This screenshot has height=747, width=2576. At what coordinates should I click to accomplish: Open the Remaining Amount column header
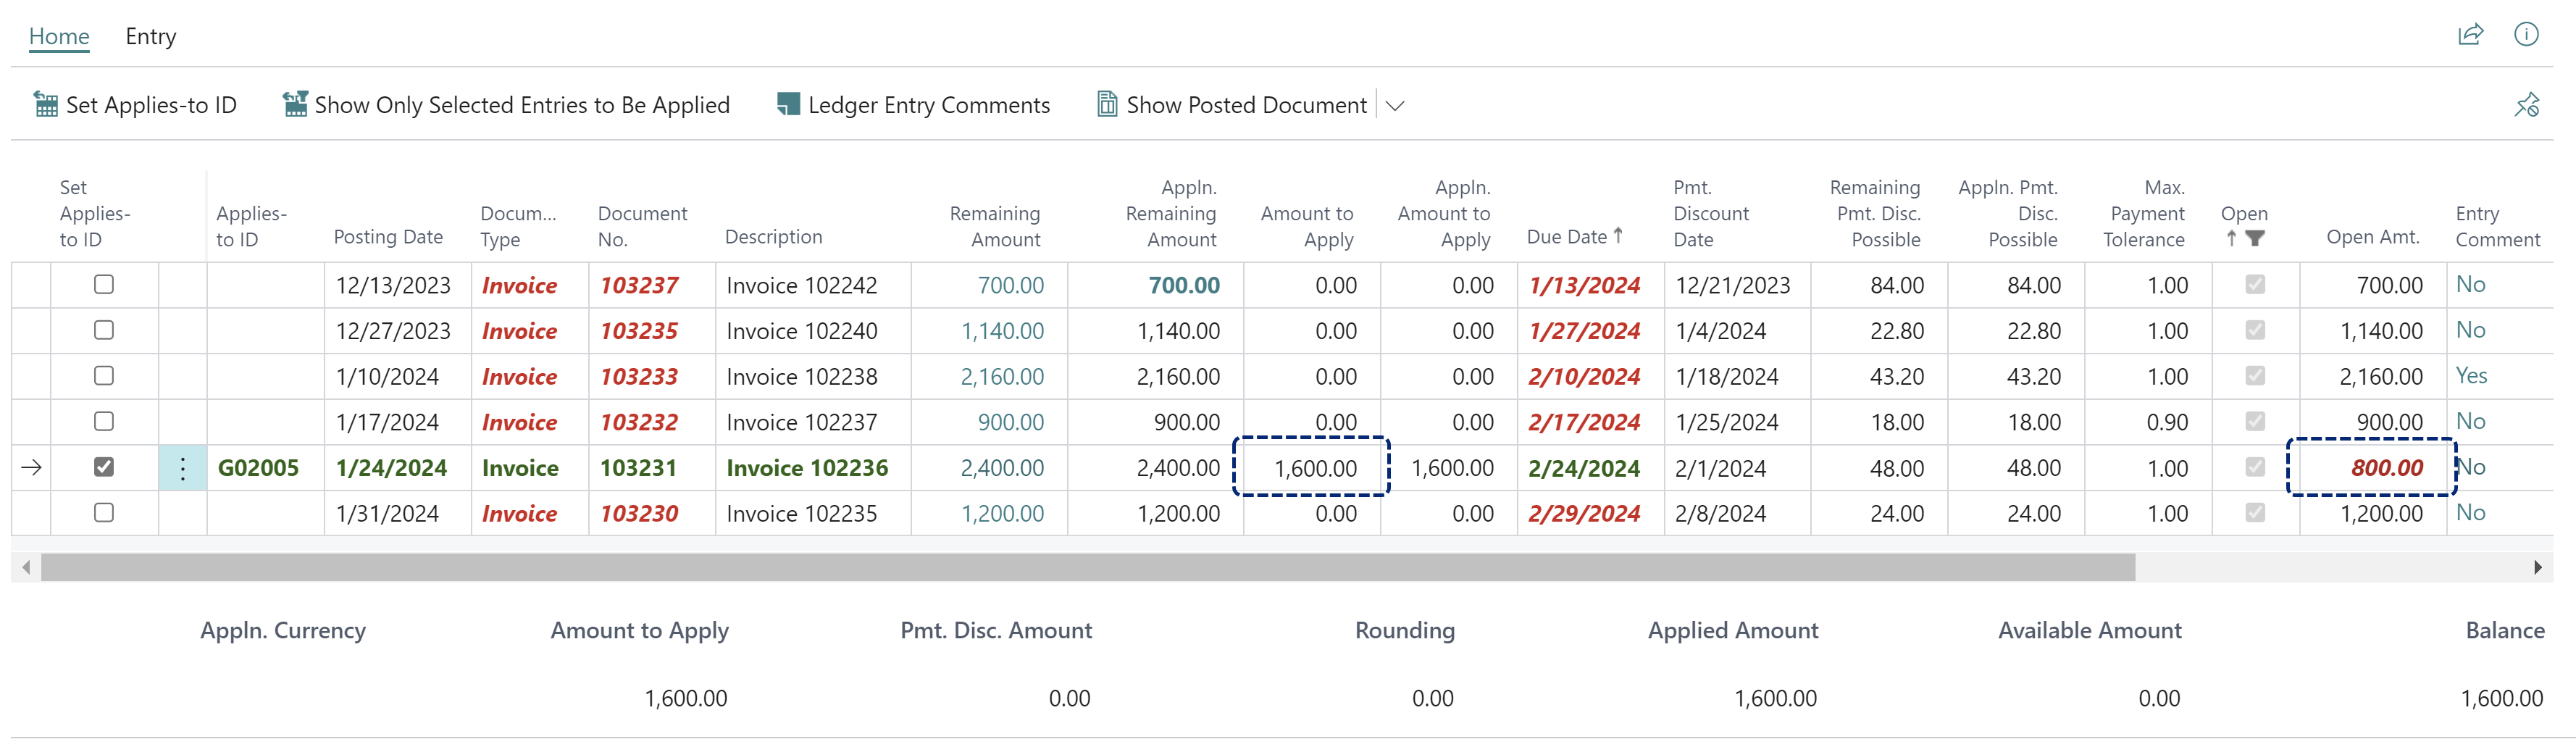pos(995,226)
